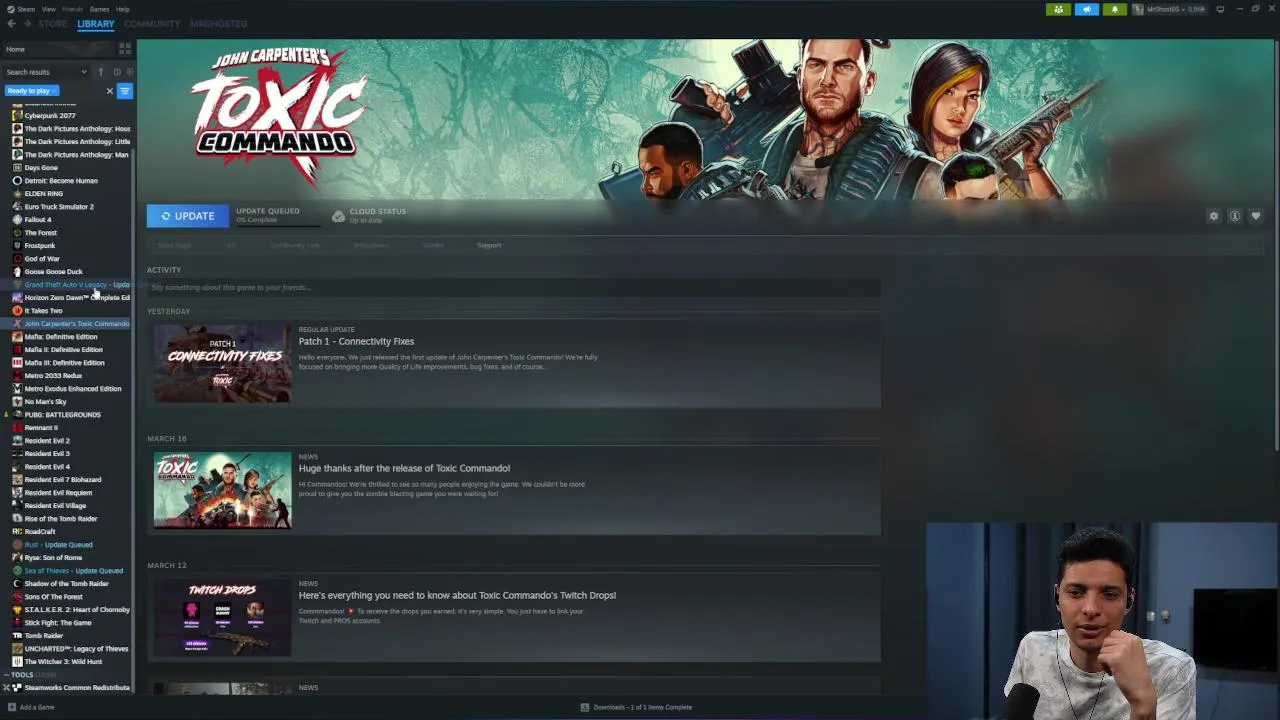Click the Cloud Status icon

point(338,216)
